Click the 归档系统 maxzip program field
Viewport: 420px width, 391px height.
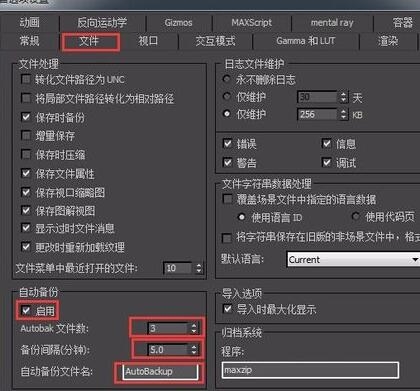point(310,370)
